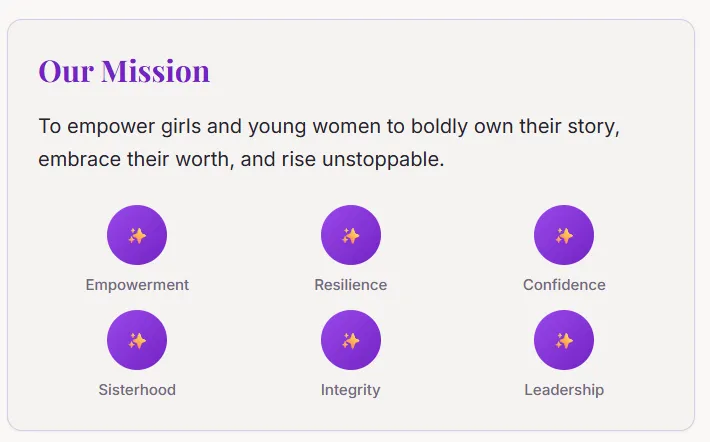Click the sparkle icon above Confidence
The image size is (710, 442).
(564, 235)
